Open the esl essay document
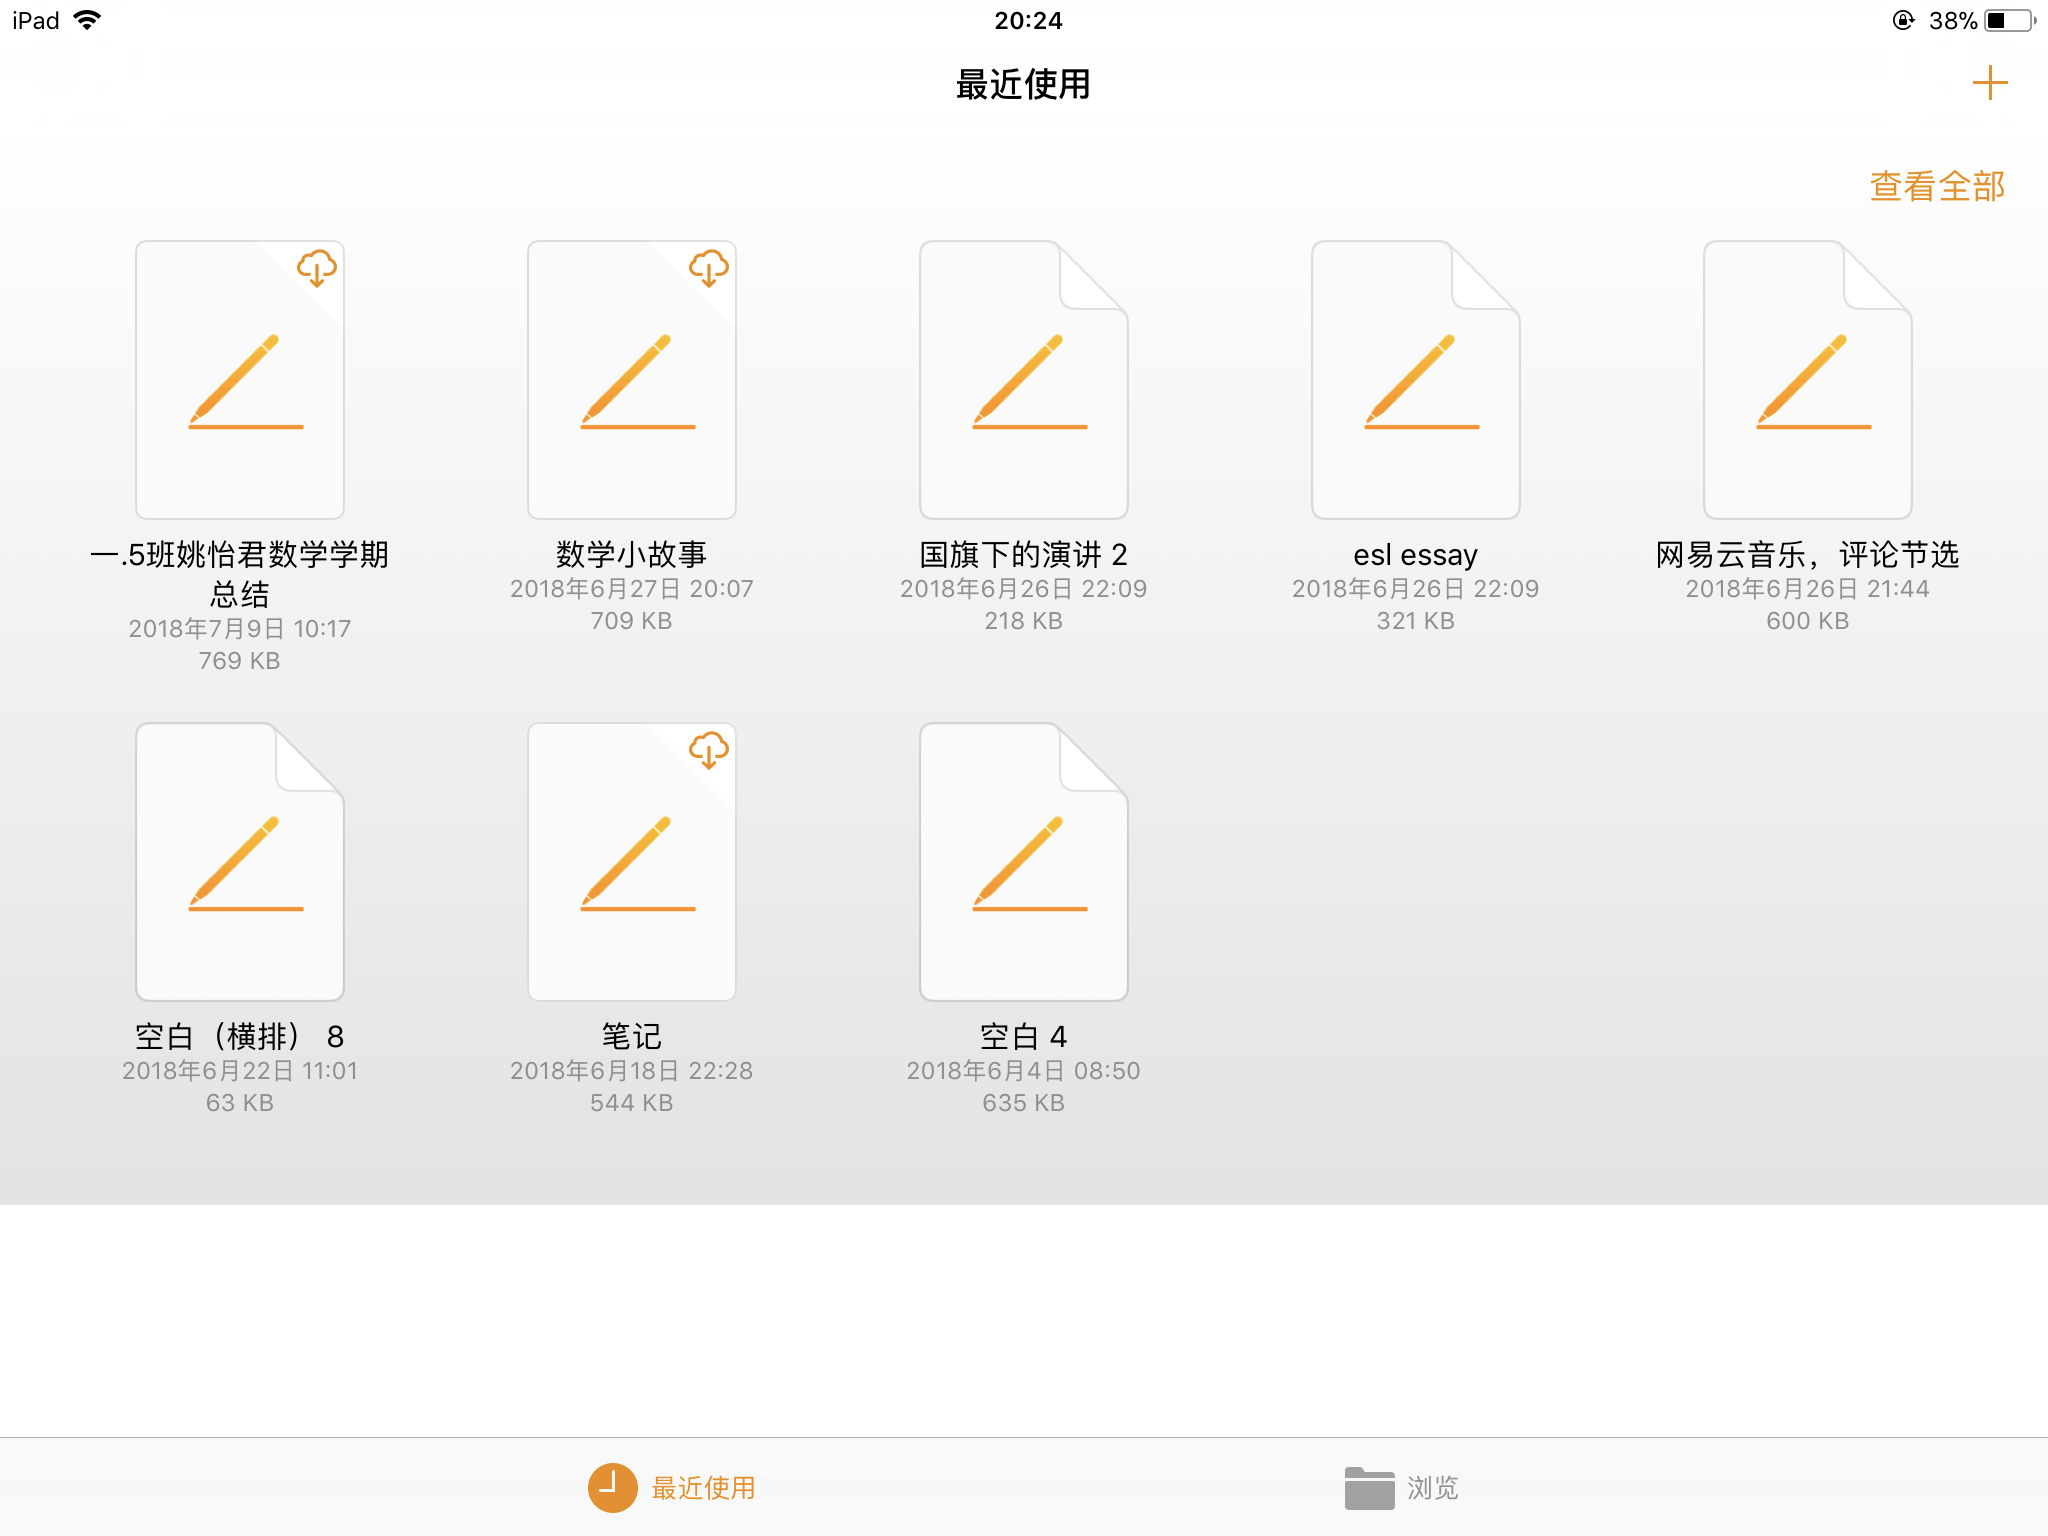The height and width of the screenshot is (1536, 2048). (1415, 380)
